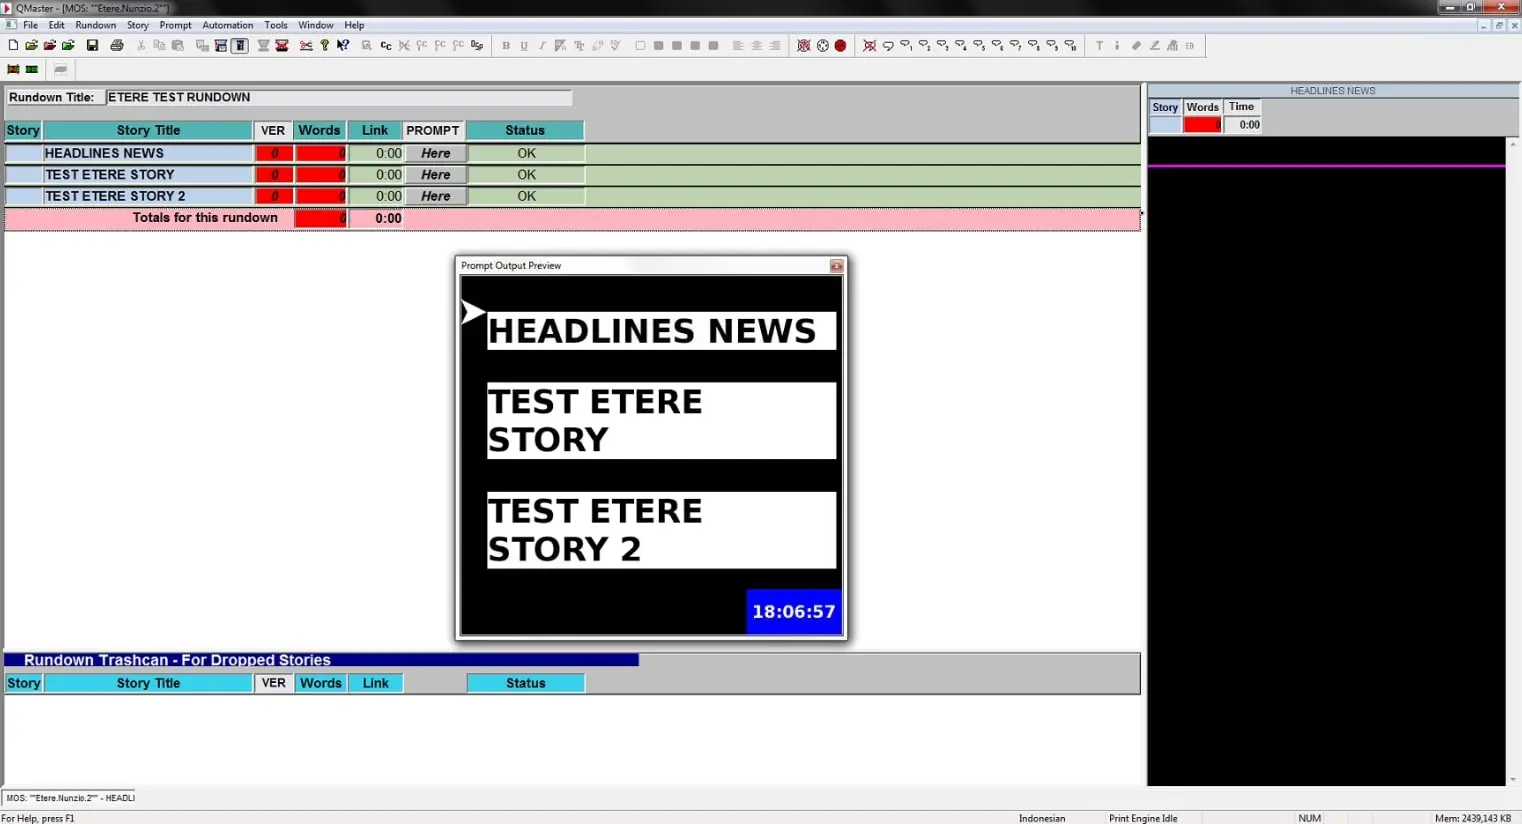This screenshot has width=1522, height=824.
Task: Click the Rundown Title input field
Action: [338, 97]
